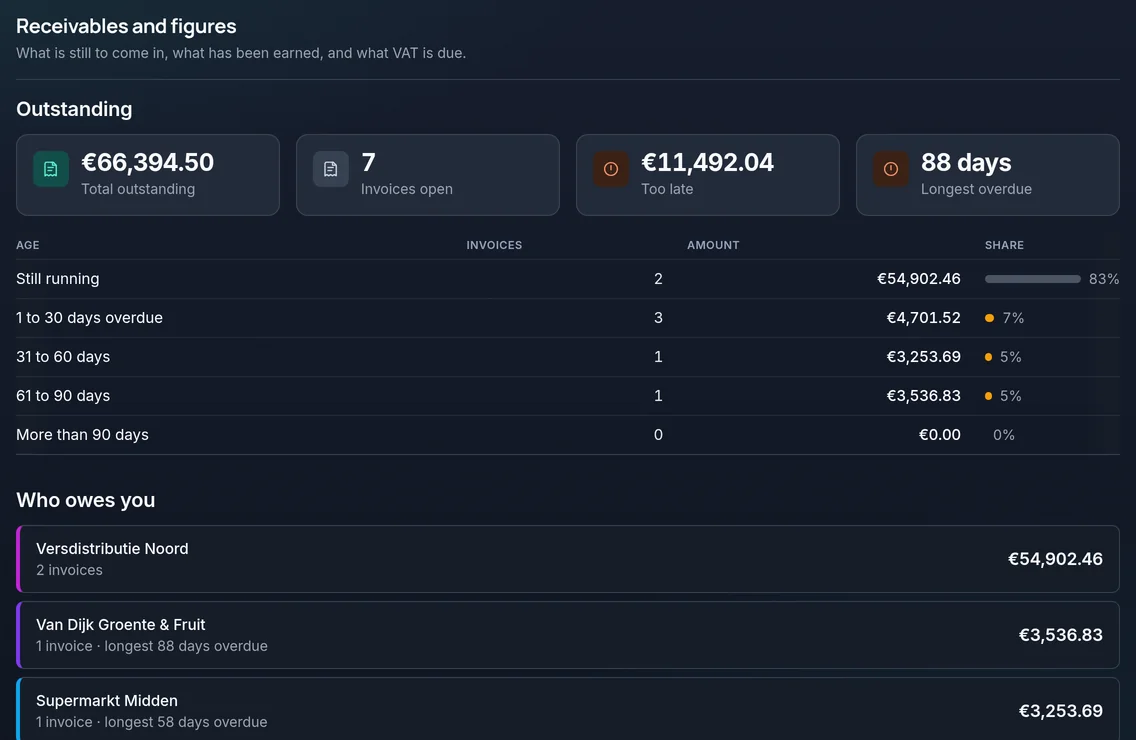Click the SHARE column header
Image resolution: width=1136 pixels, height=740 pixels.
[x=1004, y=245]
